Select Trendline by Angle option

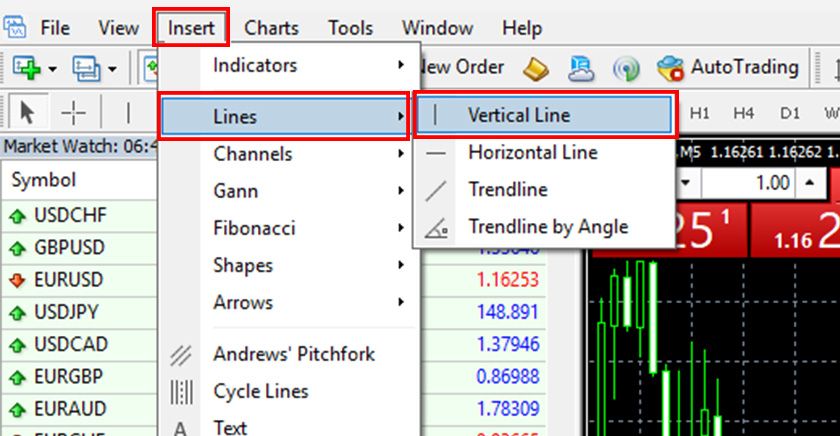[547, 226]
